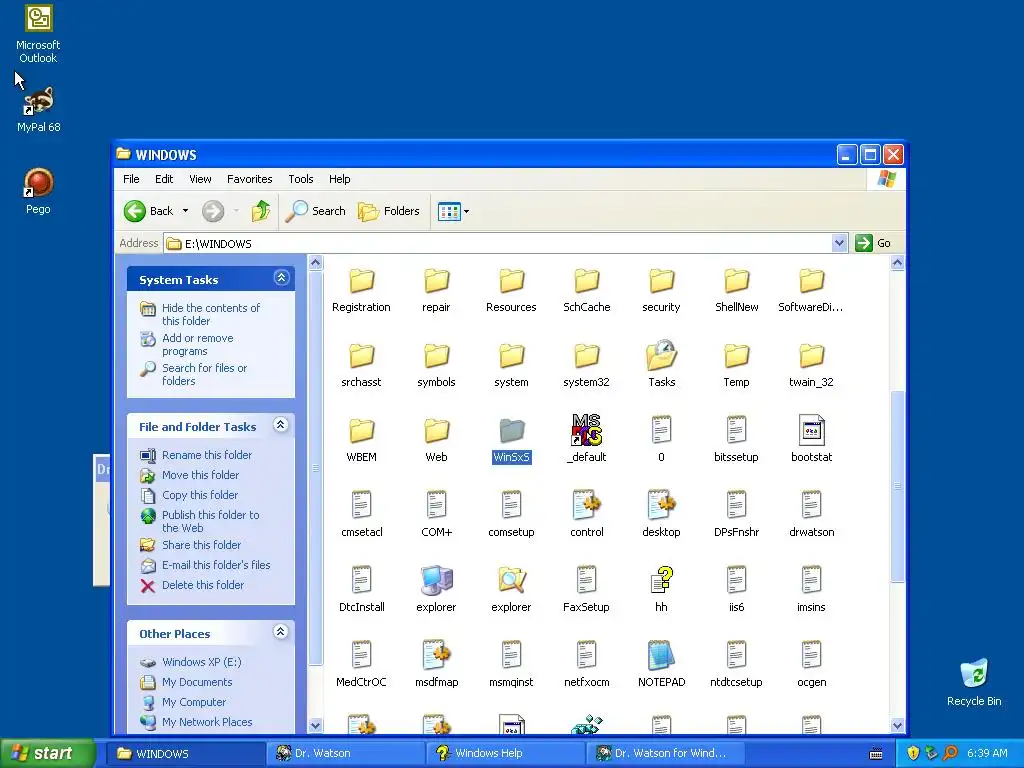Select the desktop settings file icon

coord(662,514)
